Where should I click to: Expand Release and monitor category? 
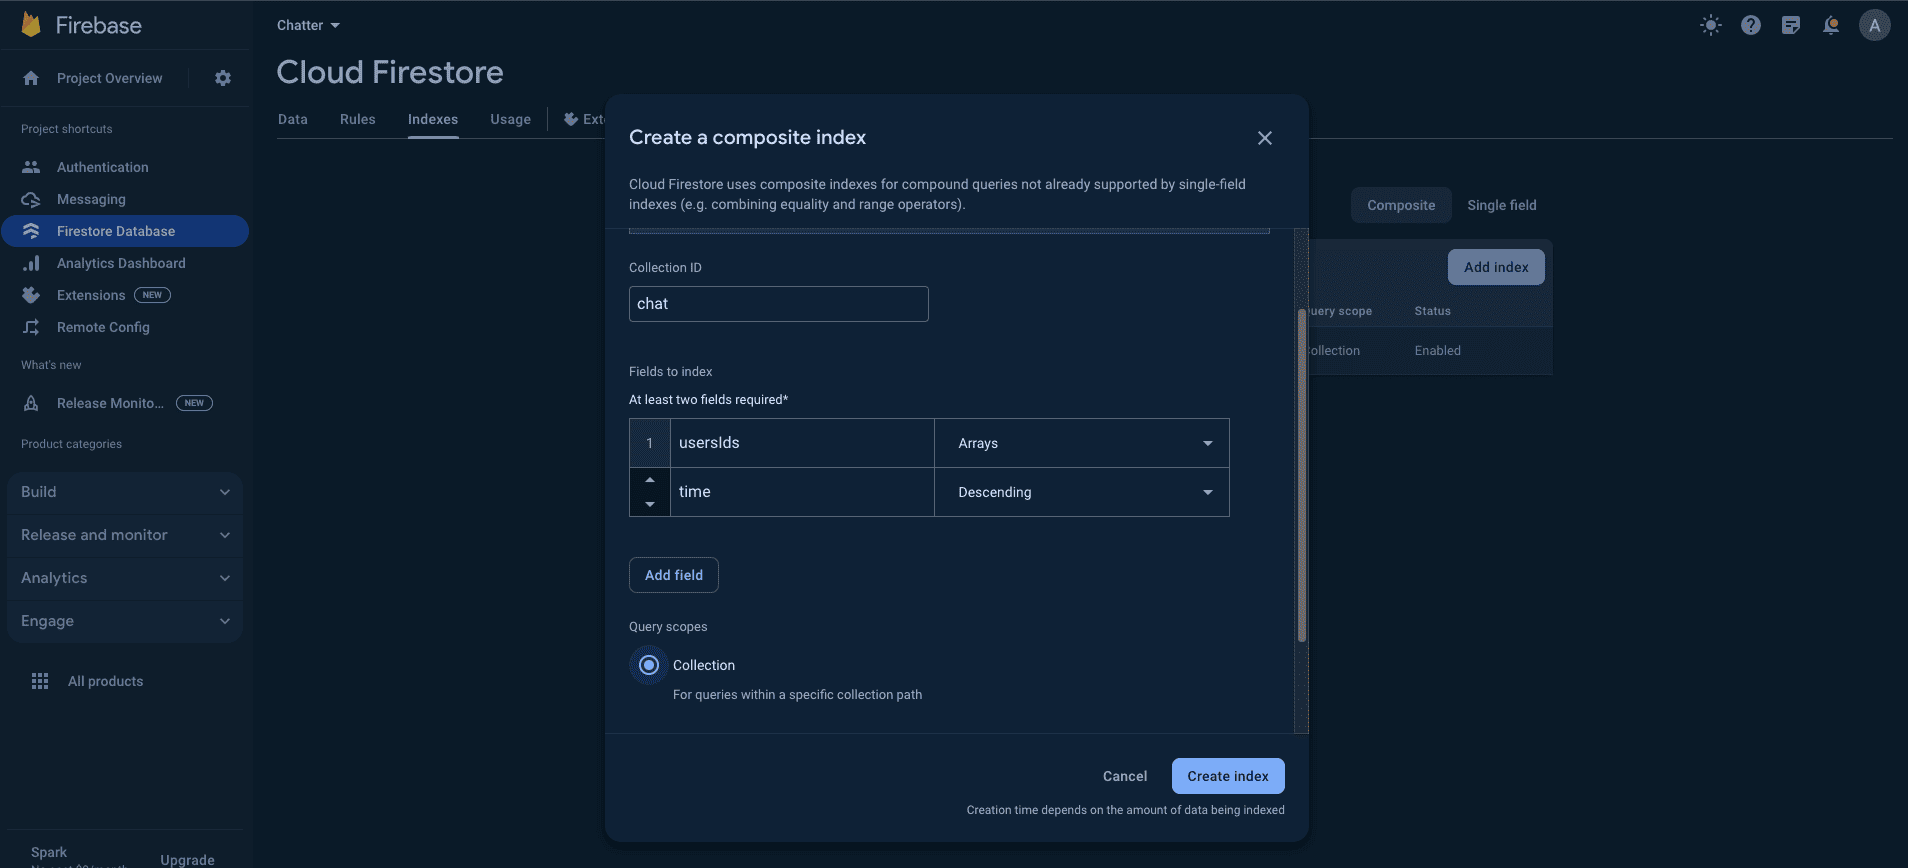125,535
